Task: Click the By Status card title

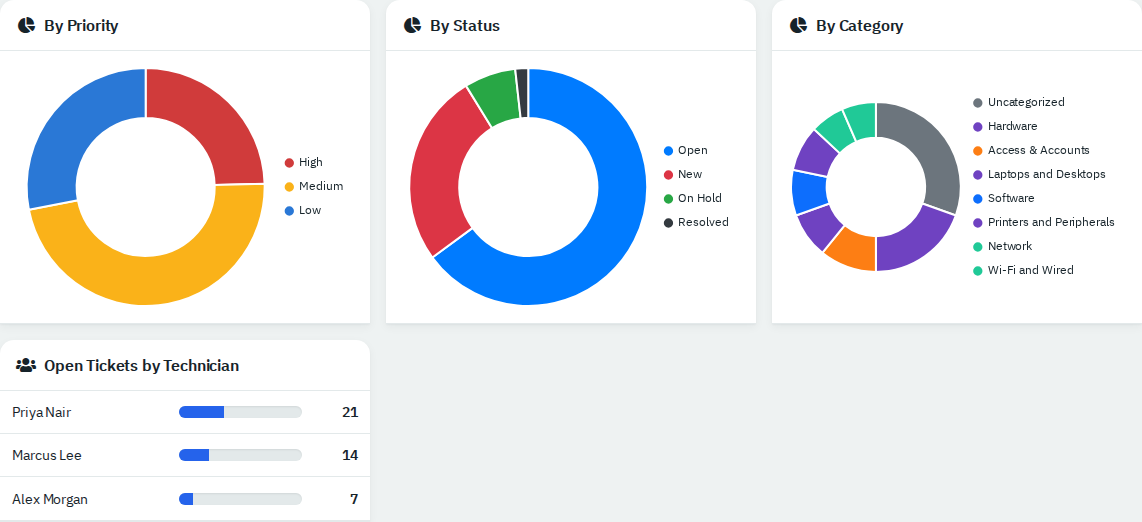Action: pyautogui.click(x=465, y=25)
